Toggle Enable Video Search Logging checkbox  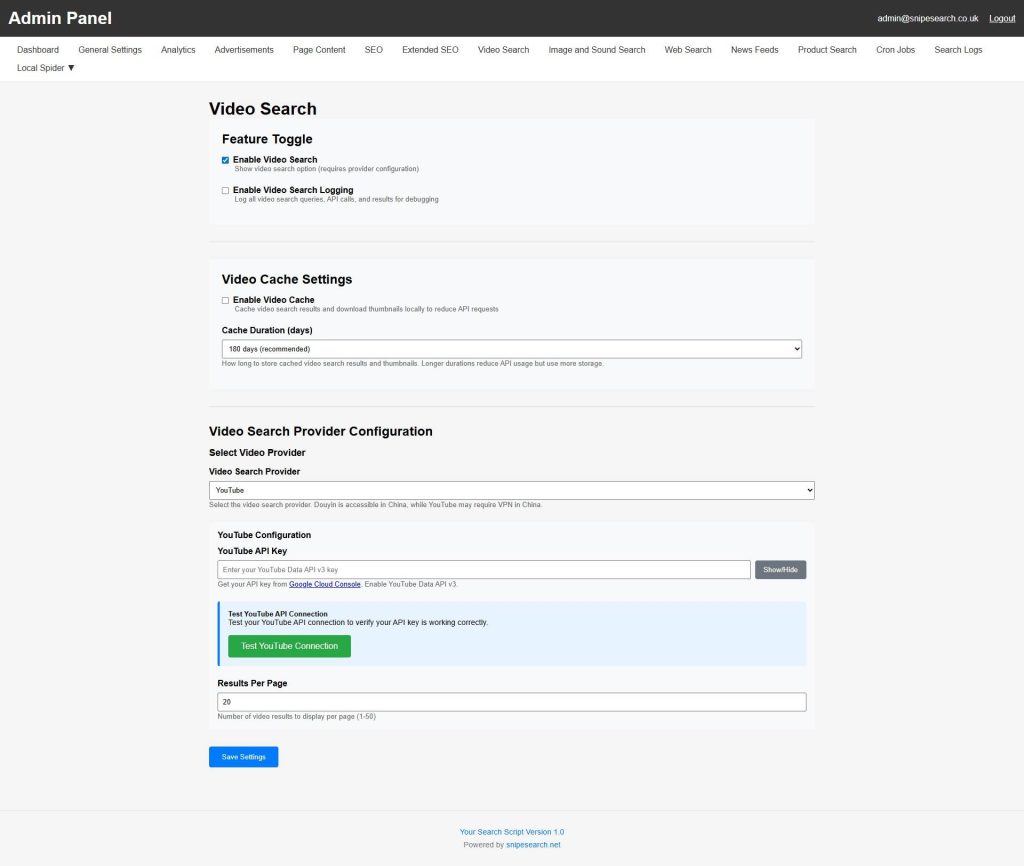pos(226,190)
